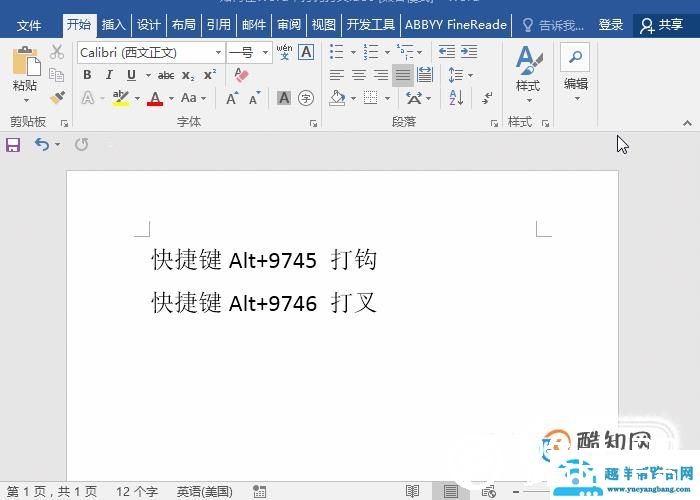Screen dimensions: 700x500
Task: Apply red font color
Action: pyautogui.click(x=155, y=98)
